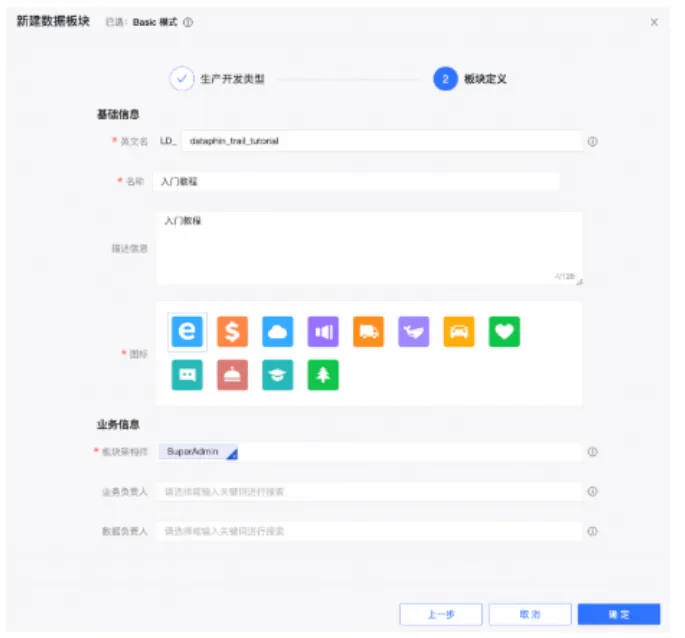
Task: Select the orange car icon
Action: (459, 331)
